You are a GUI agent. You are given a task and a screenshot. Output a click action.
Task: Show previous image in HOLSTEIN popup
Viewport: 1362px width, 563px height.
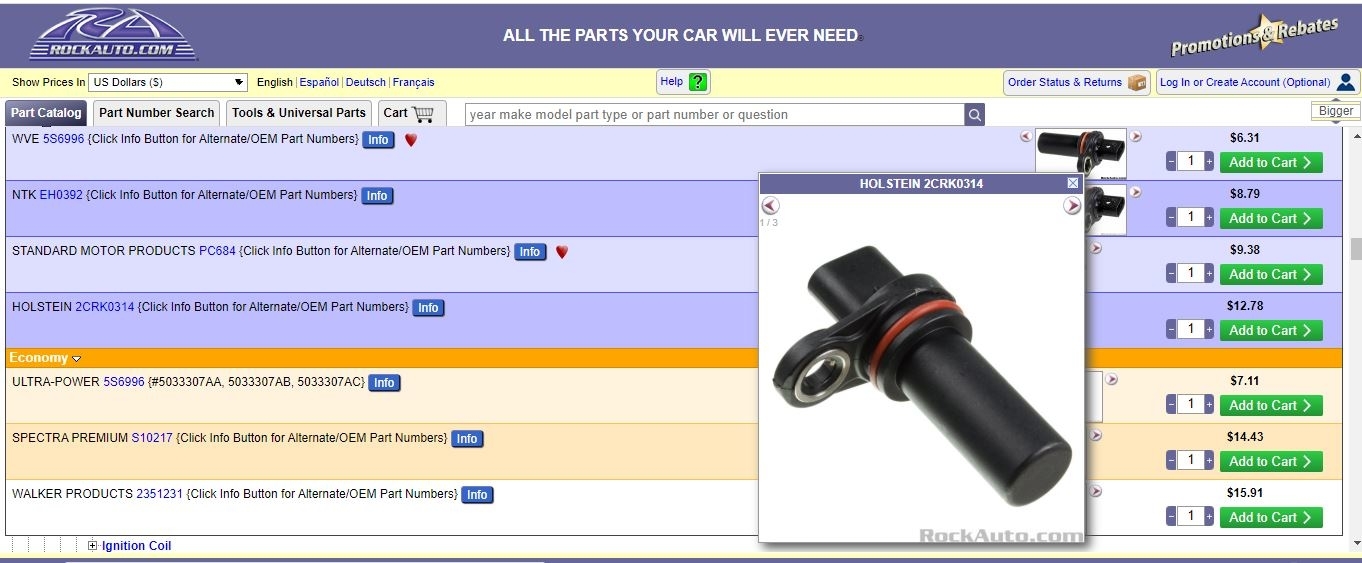[x=770, y=205]
